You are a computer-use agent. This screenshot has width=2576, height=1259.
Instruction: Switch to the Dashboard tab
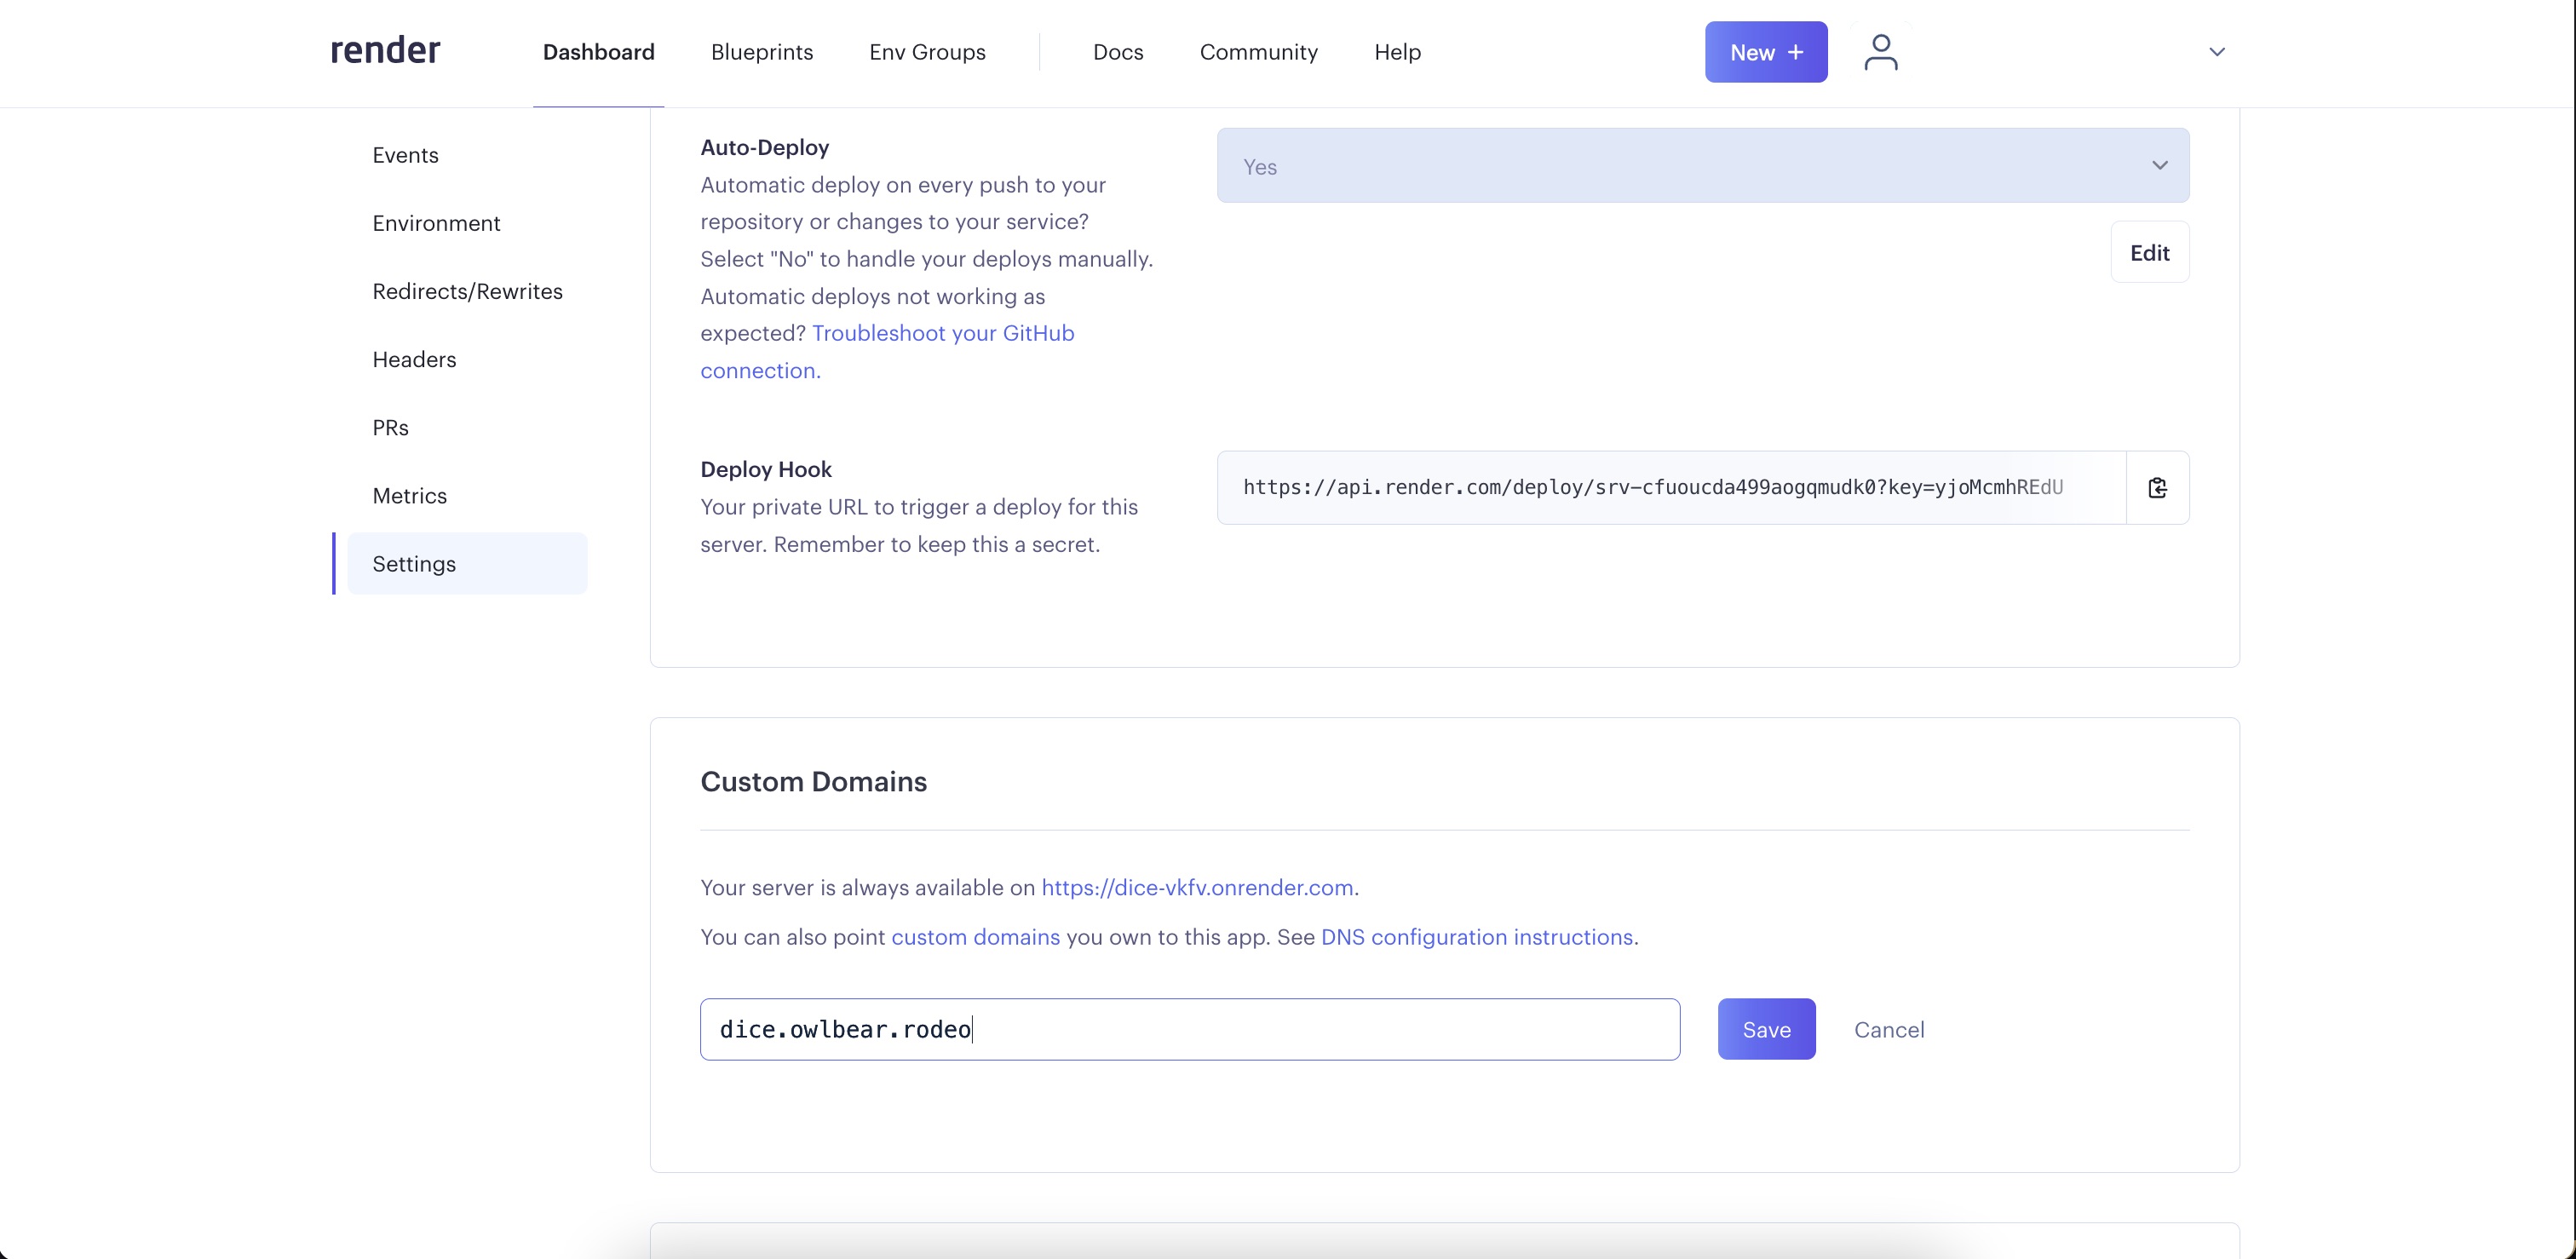coord(597,51)
